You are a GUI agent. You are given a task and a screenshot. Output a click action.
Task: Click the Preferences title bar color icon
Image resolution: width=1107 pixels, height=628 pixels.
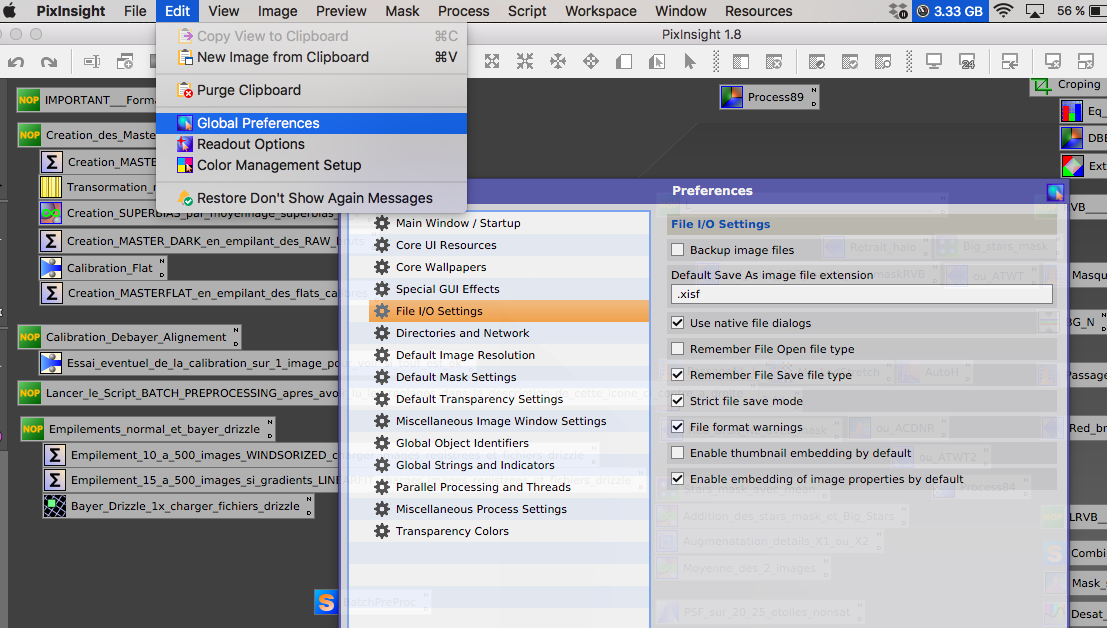coord(1055,191)
